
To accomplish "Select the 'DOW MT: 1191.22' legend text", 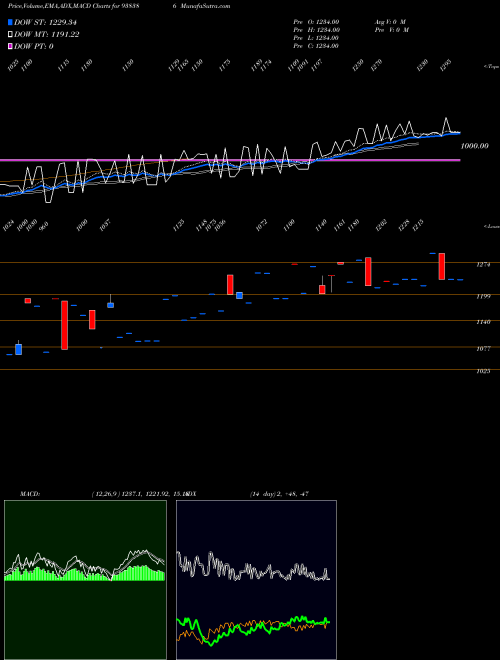I will click(47, 35).
